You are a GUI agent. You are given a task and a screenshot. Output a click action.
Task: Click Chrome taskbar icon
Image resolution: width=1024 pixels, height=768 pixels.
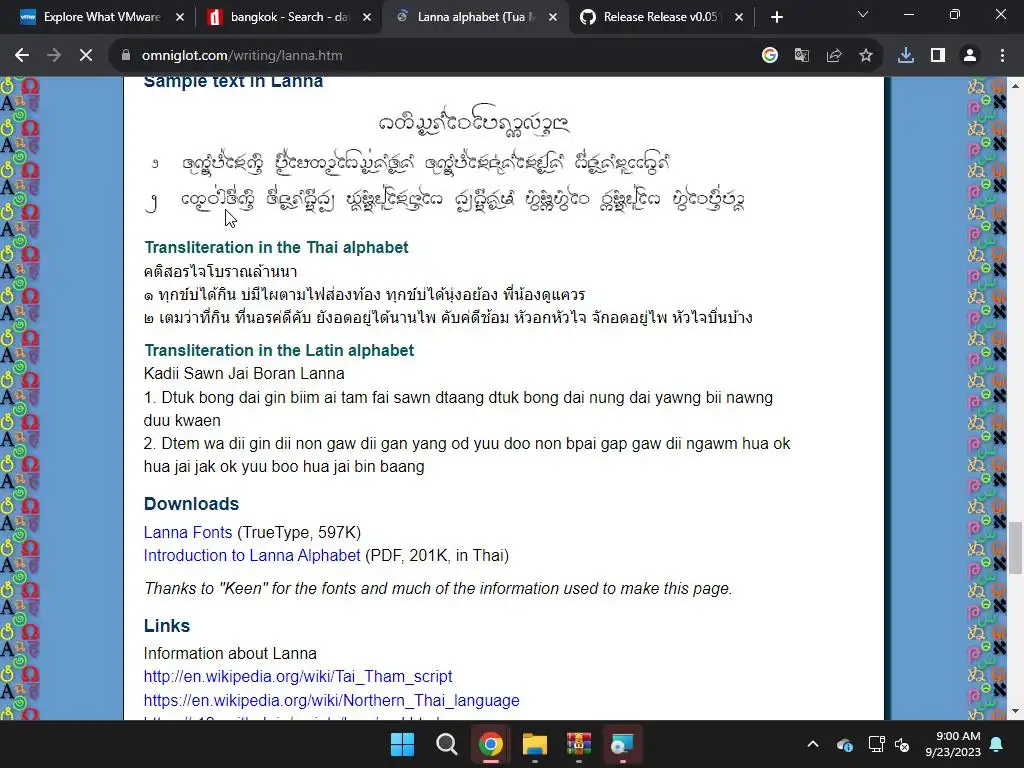pos(490,744)
